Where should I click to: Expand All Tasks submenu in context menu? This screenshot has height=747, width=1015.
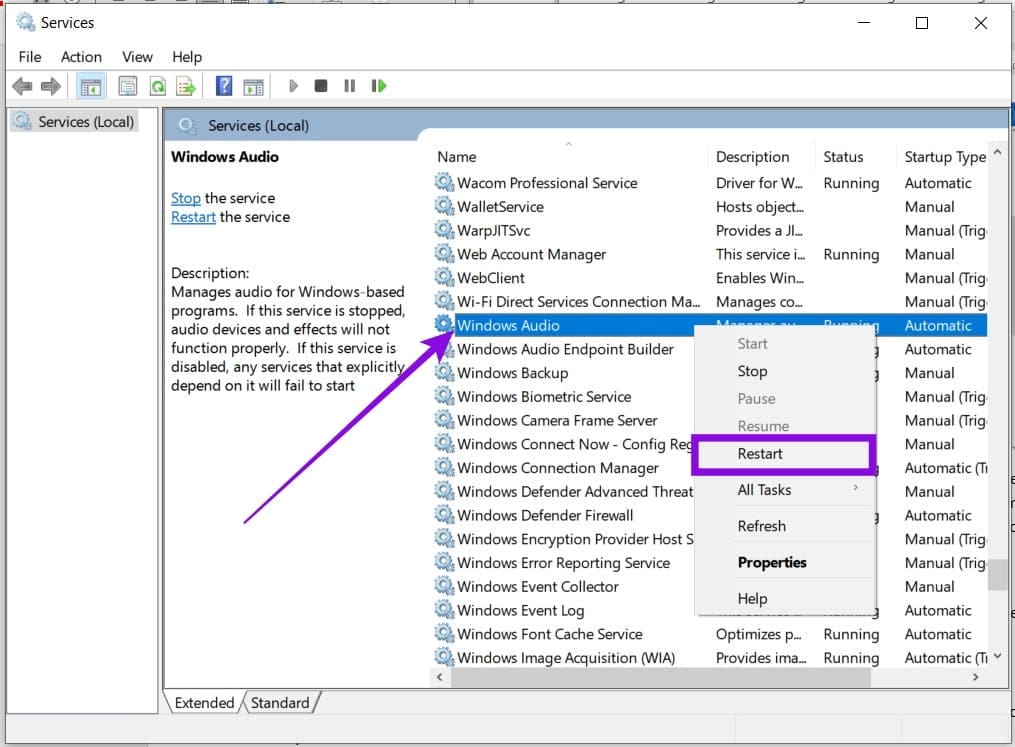pyautogui.click(x=764, y=489)
